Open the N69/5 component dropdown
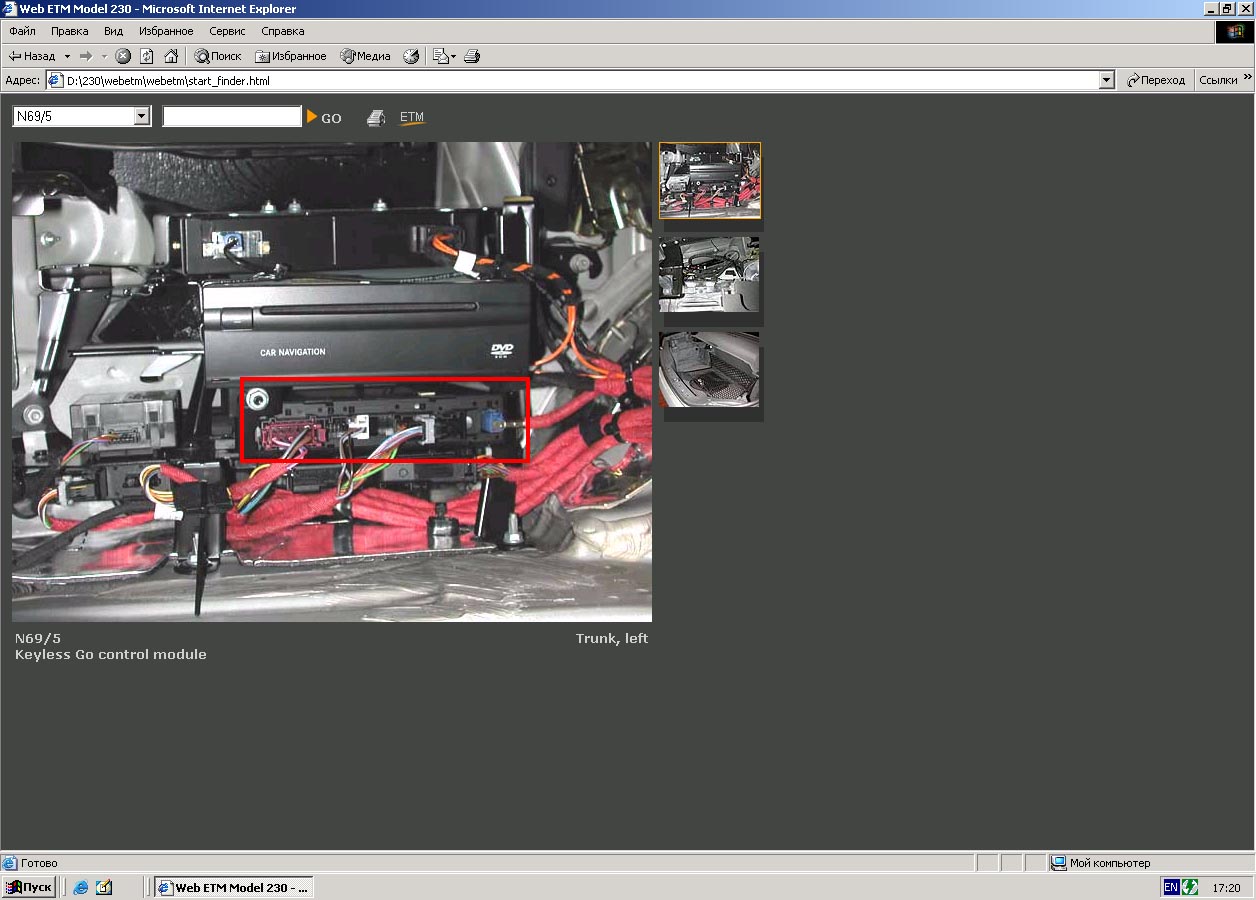Screen dimensions: 1256x900 (x=141, y=117)
